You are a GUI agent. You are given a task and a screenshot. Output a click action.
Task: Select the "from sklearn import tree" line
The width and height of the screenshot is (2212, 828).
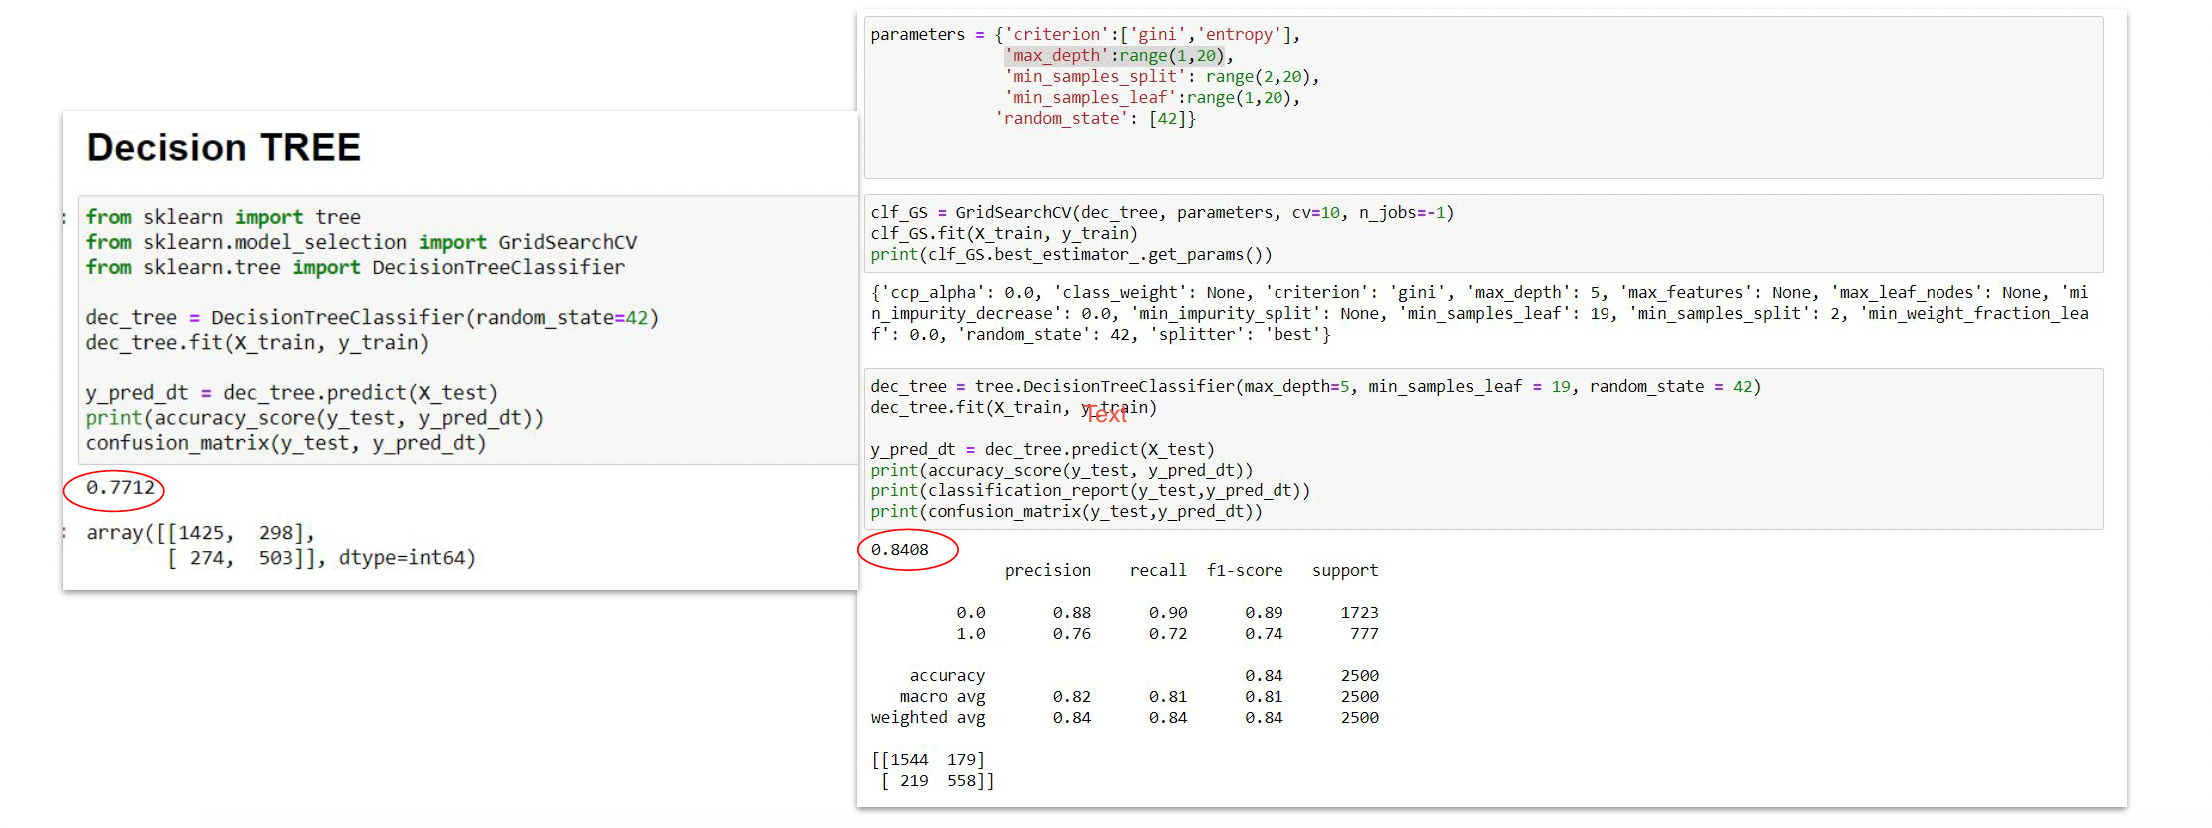(x=223, y=217)
